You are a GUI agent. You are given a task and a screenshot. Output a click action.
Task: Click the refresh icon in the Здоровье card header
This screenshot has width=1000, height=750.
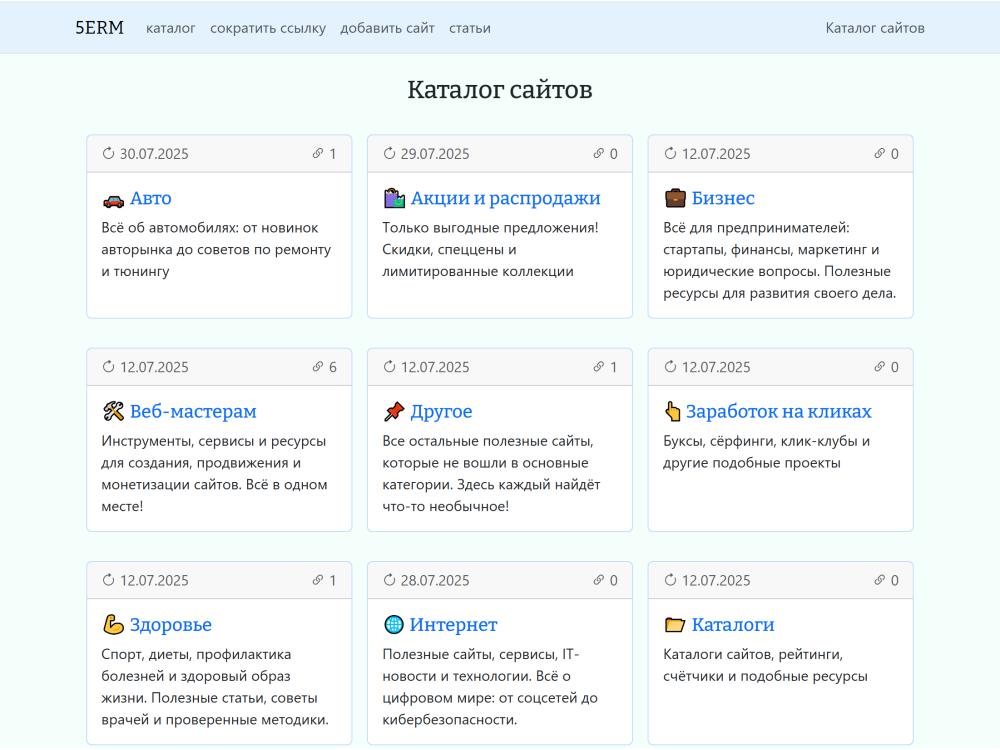pos(108,579)
